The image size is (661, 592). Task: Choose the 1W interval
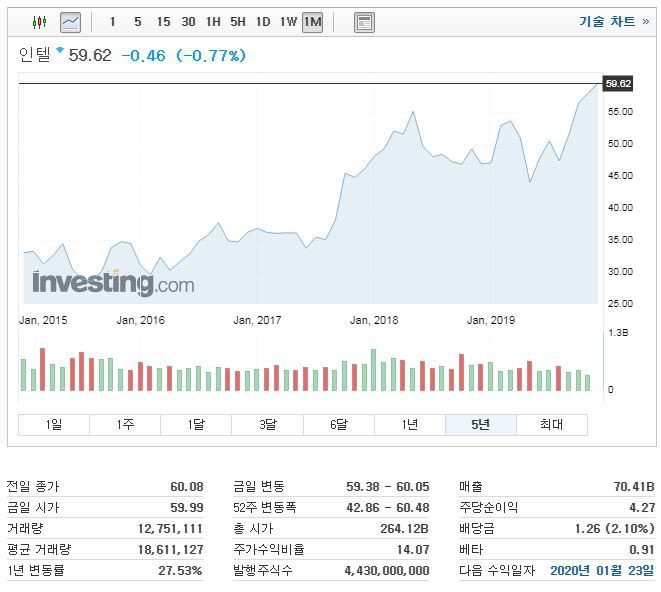coord(288,22)
